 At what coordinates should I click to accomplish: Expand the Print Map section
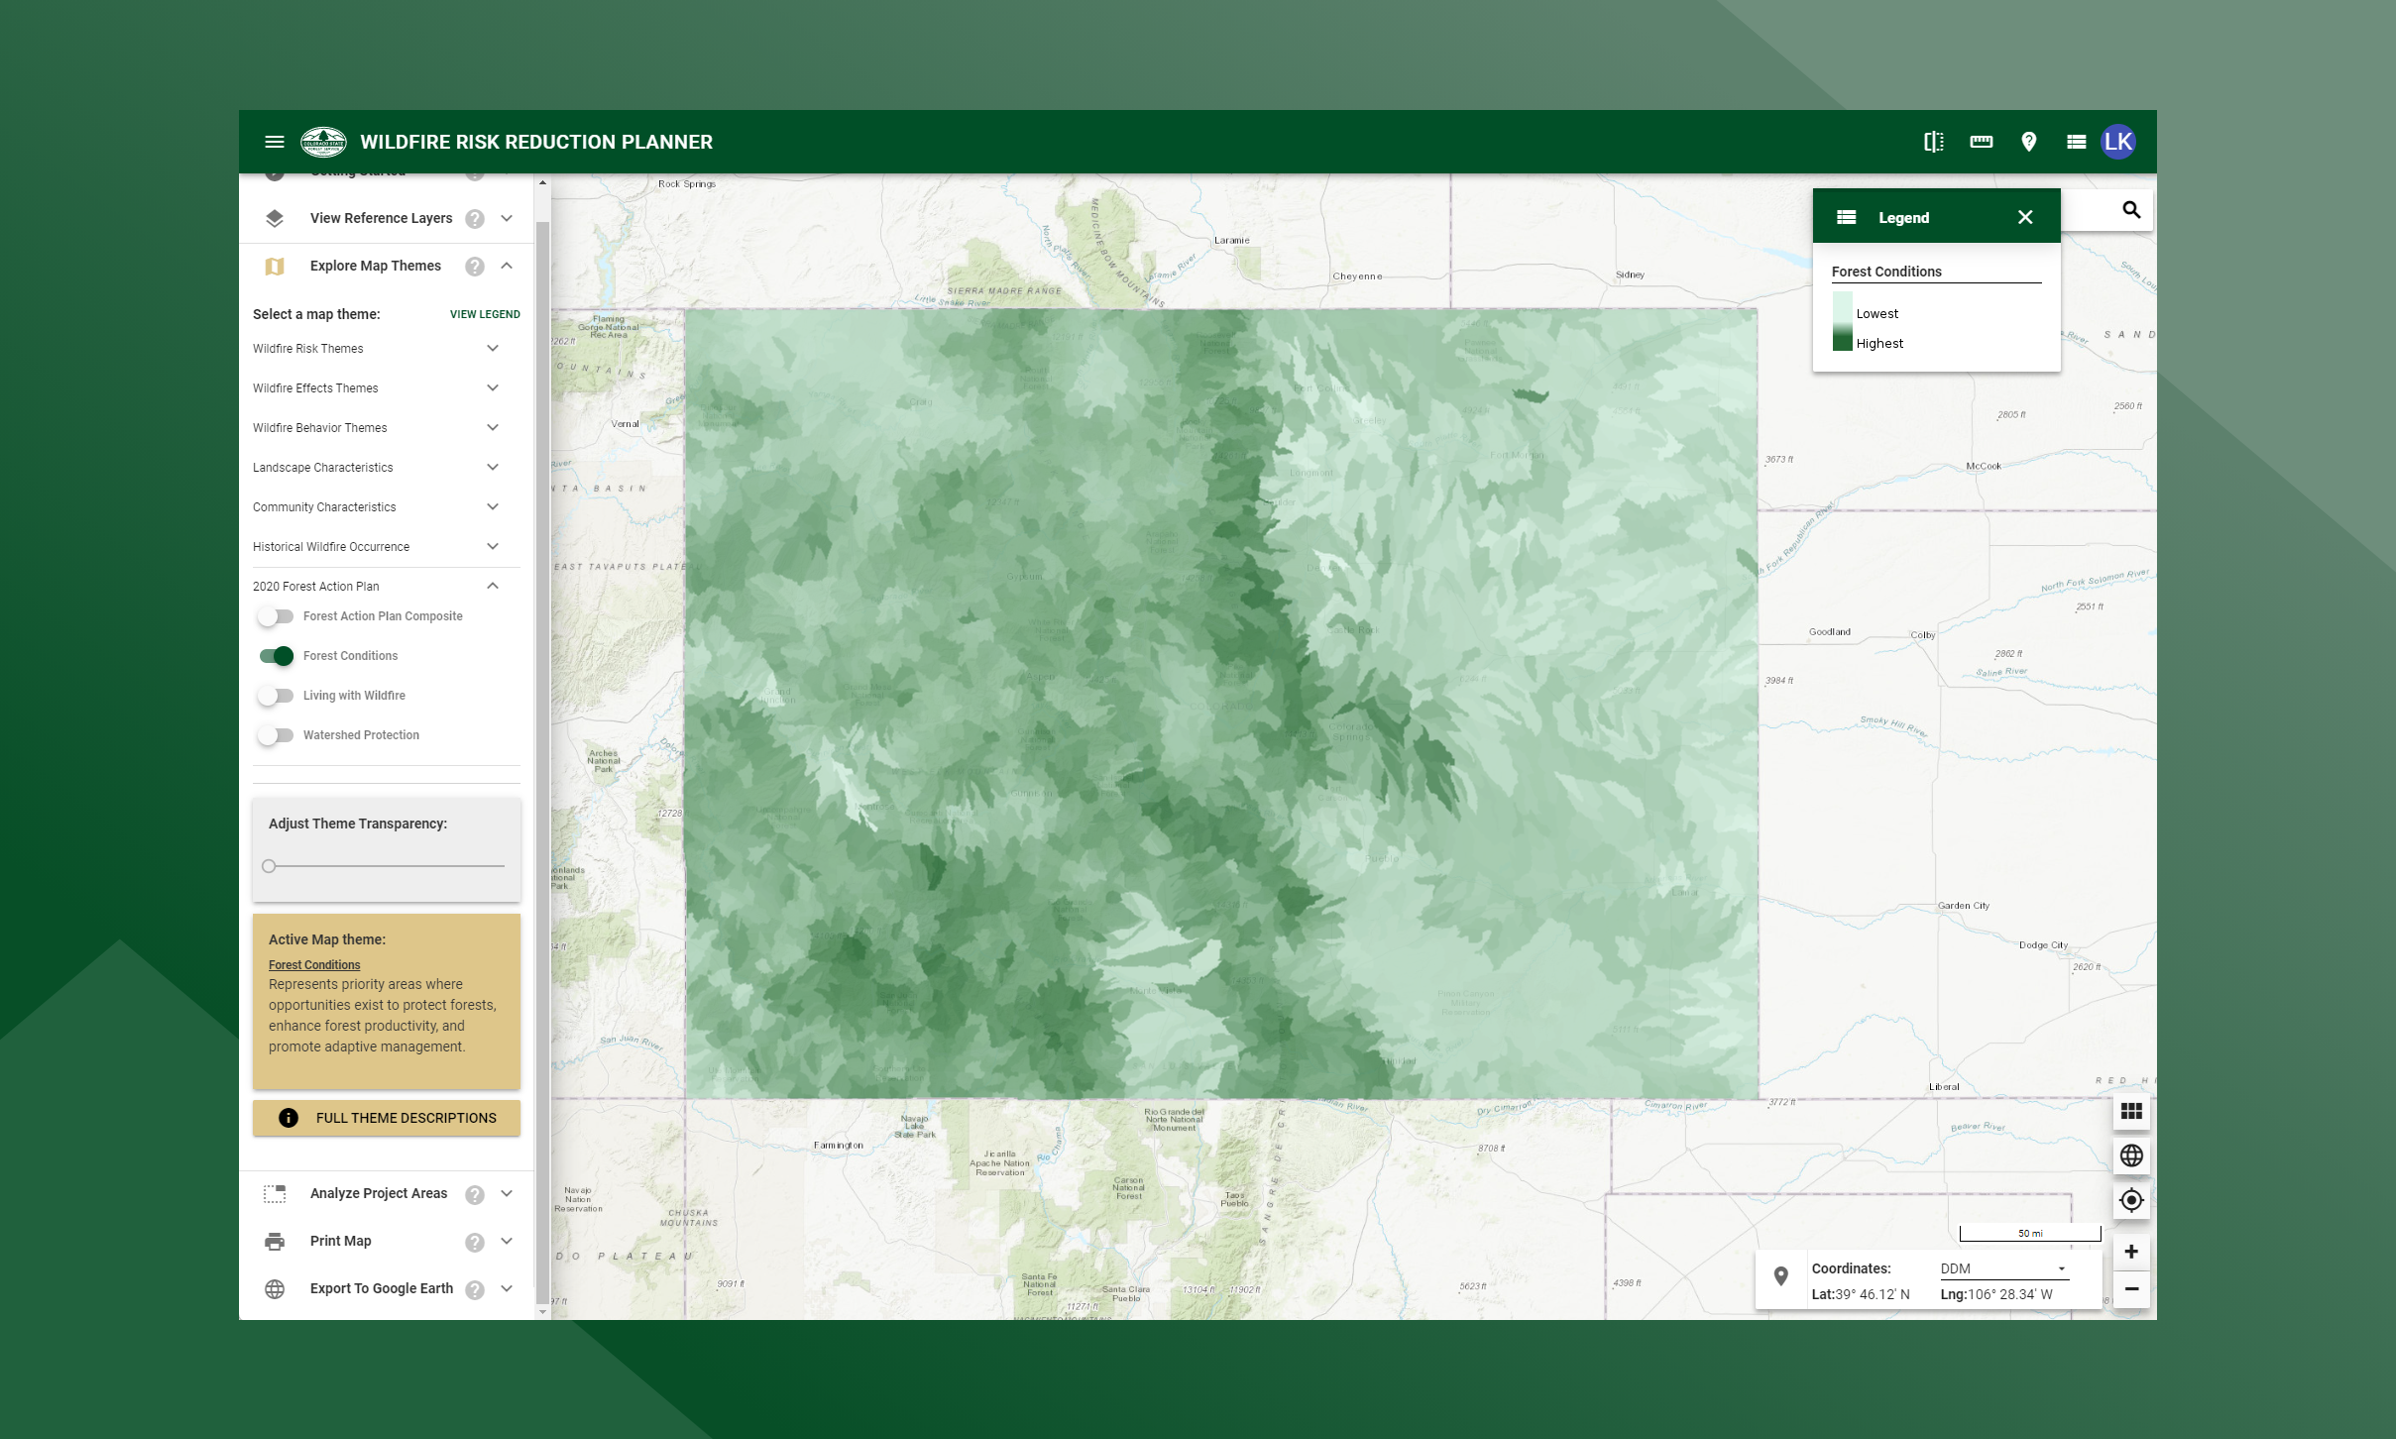(507, 1241)
